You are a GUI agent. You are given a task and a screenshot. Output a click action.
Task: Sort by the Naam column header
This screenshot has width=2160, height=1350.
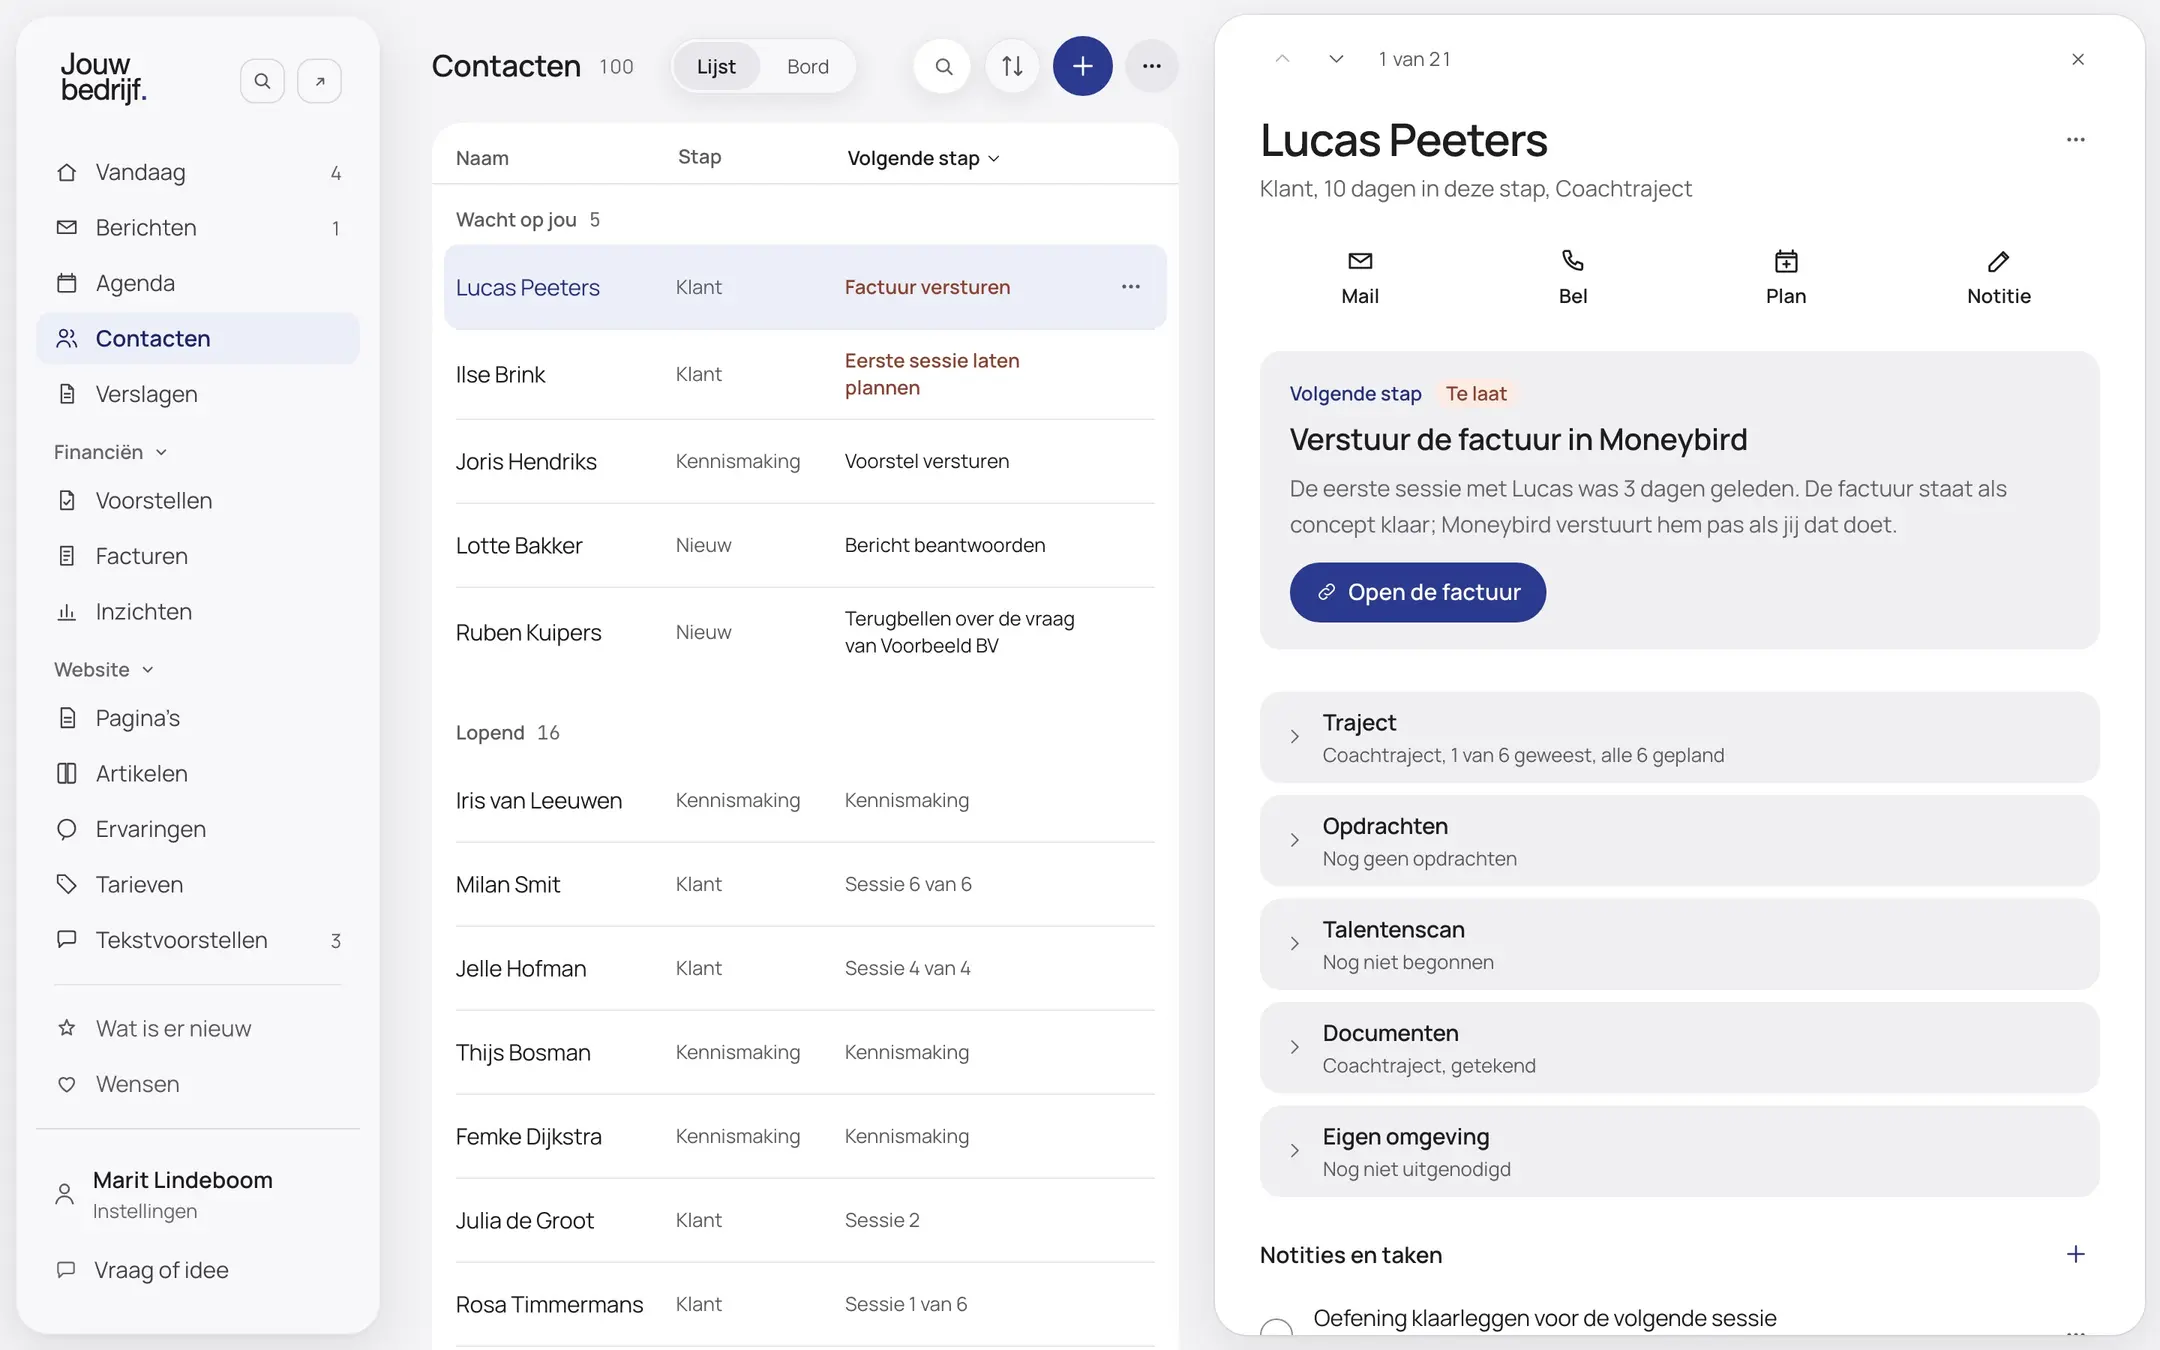tap(482, 158)
